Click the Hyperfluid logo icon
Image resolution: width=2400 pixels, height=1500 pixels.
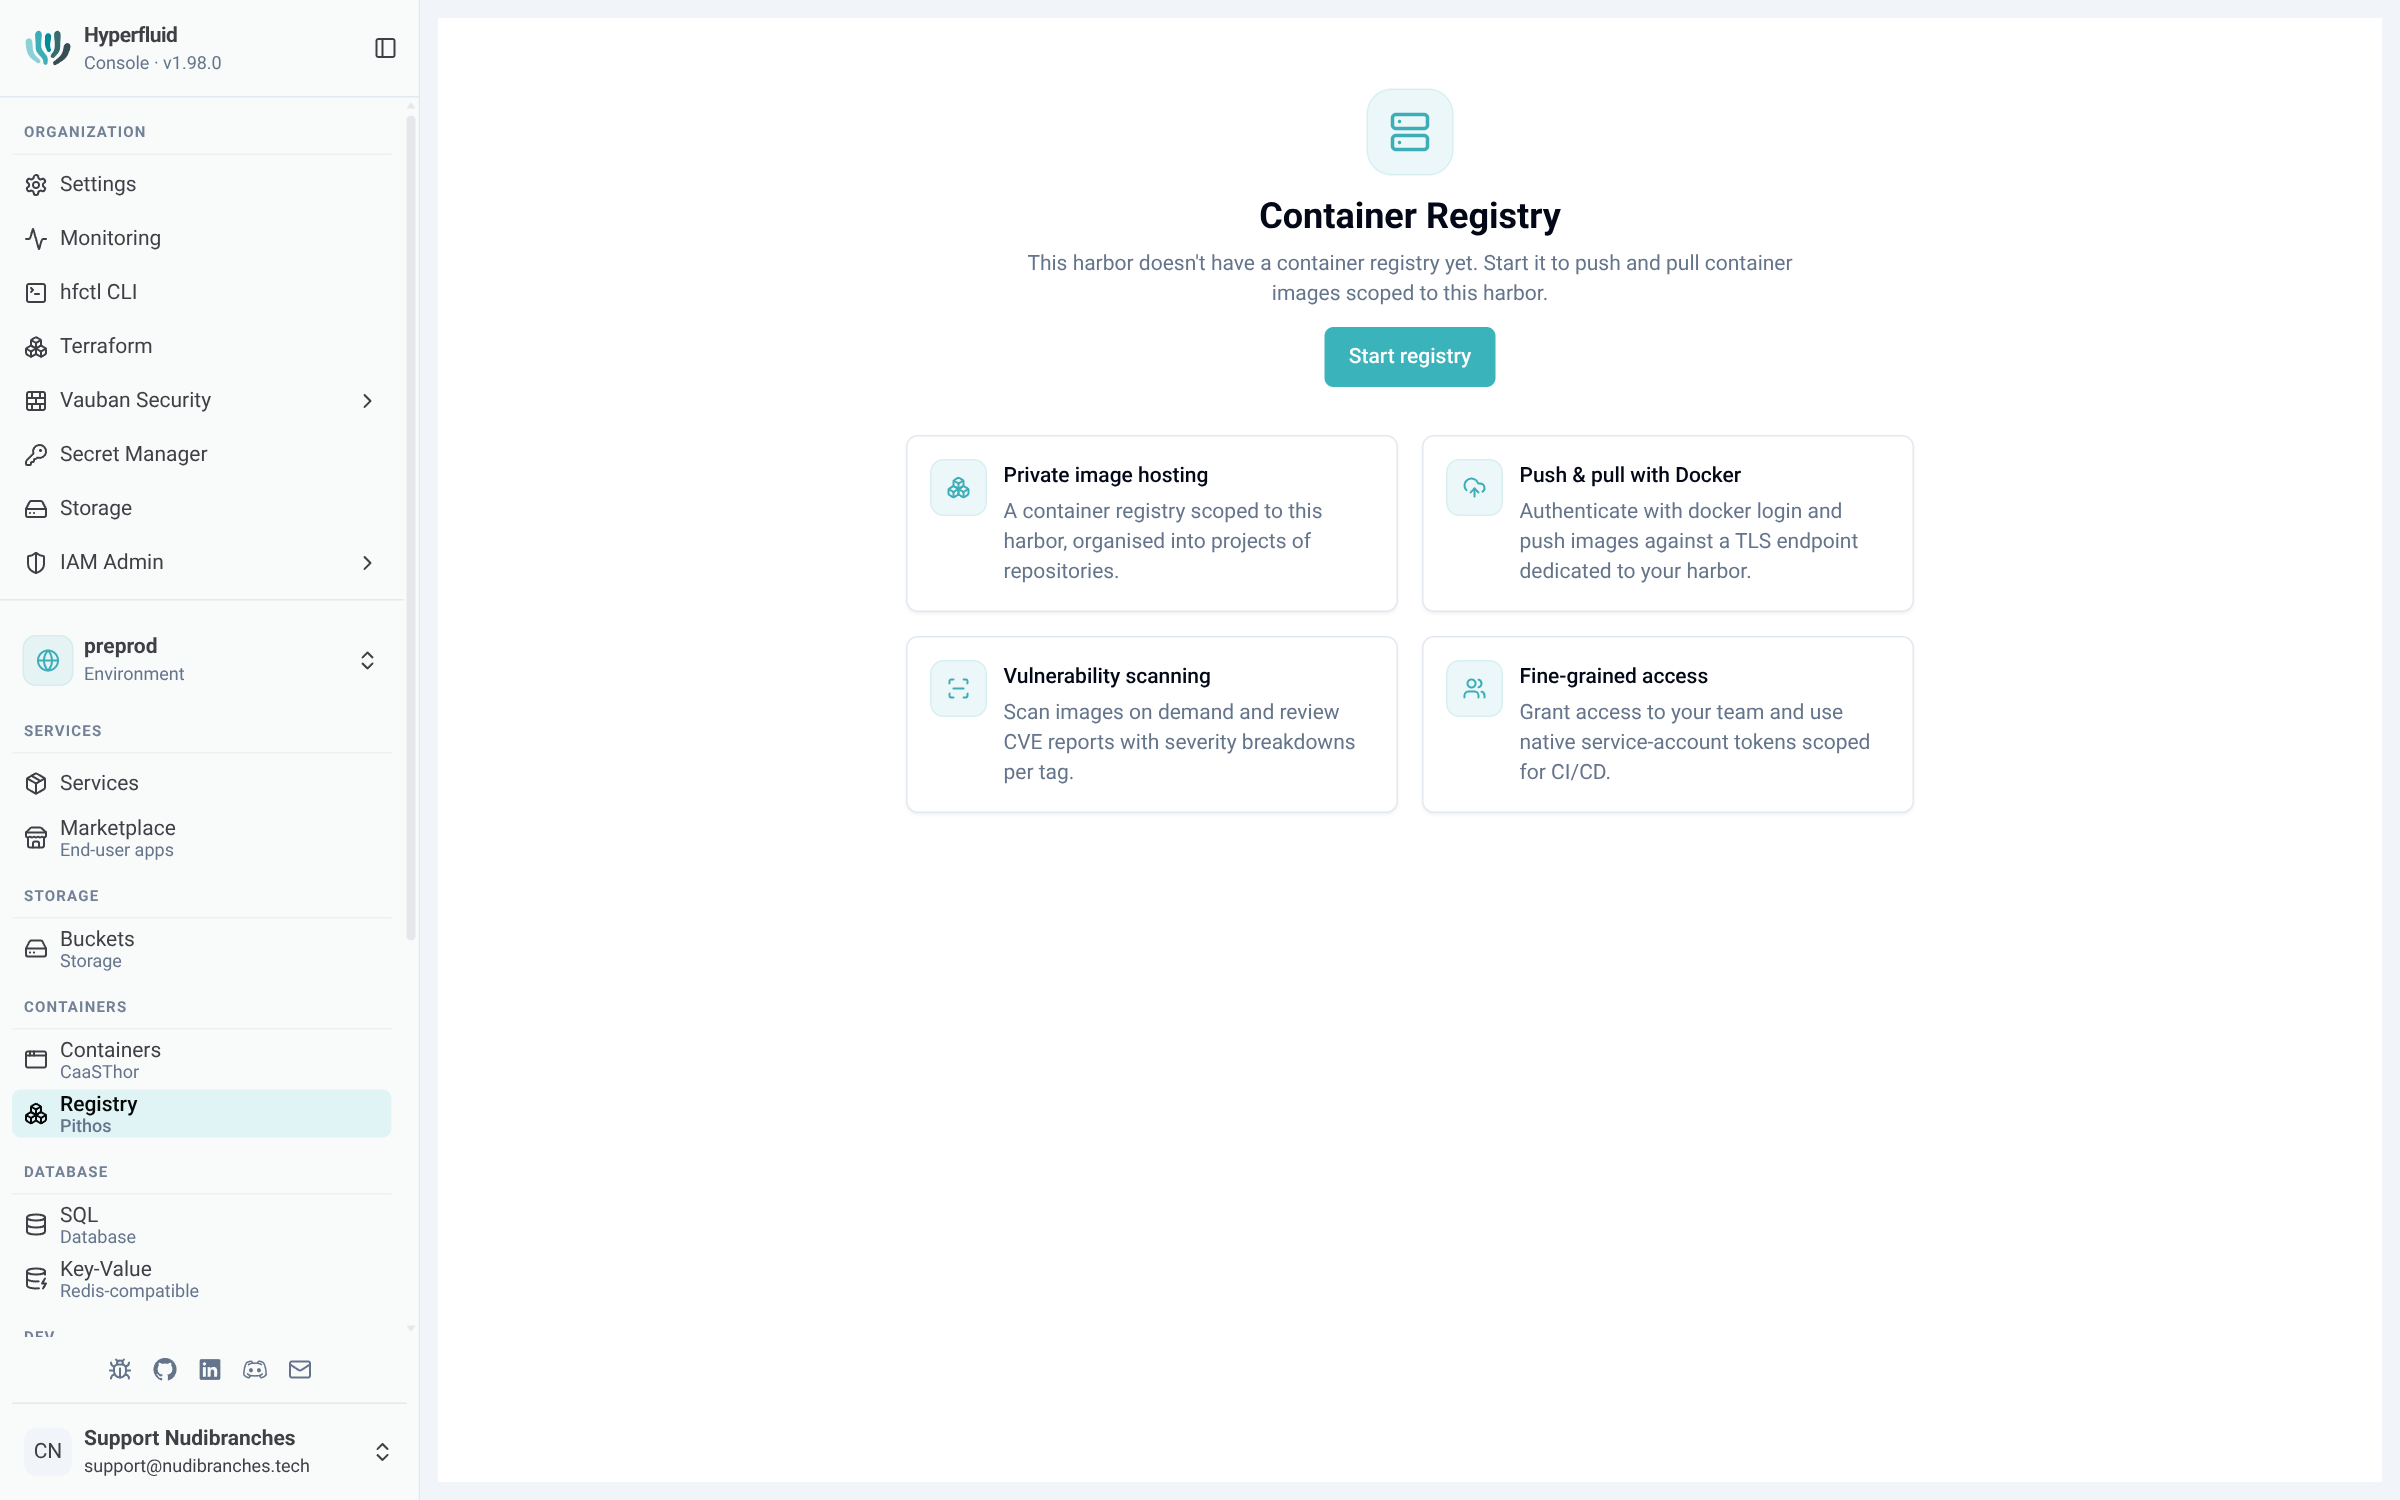click(48, 48)
